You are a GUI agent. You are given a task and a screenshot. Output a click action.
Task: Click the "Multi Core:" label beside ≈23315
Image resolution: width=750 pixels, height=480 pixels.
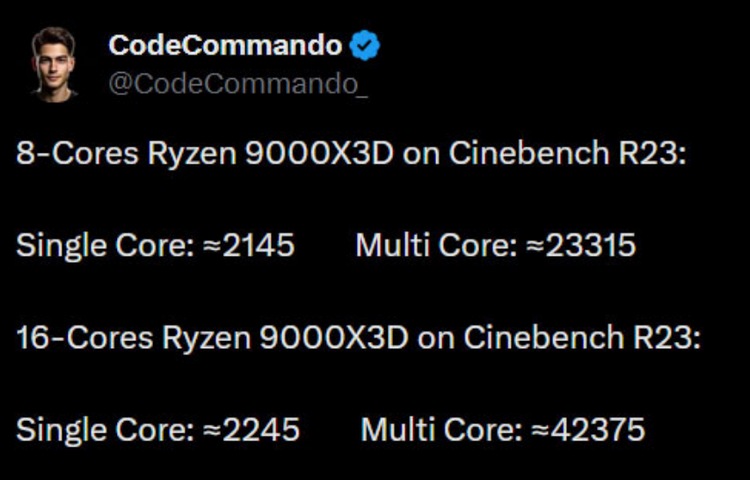(x=436, y=245)
